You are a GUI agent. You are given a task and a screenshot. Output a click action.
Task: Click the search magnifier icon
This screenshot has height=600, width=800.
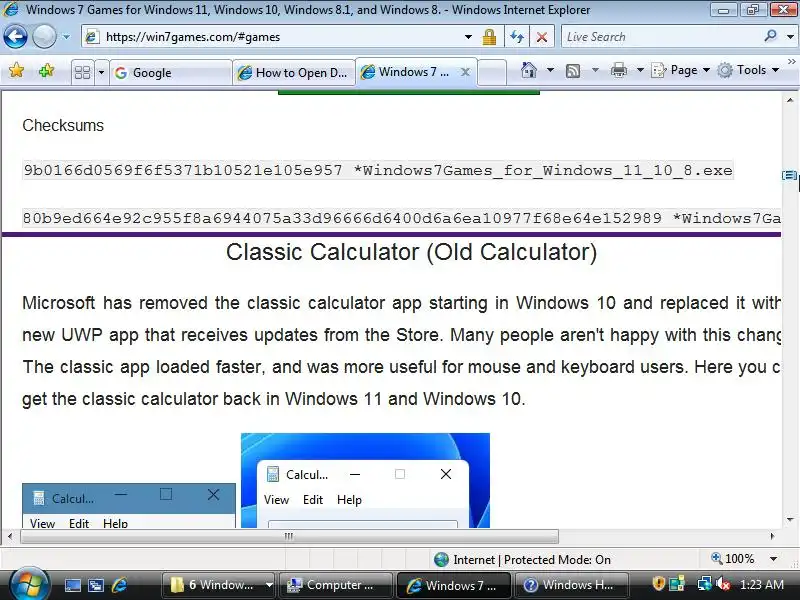(x=770, y=36)
